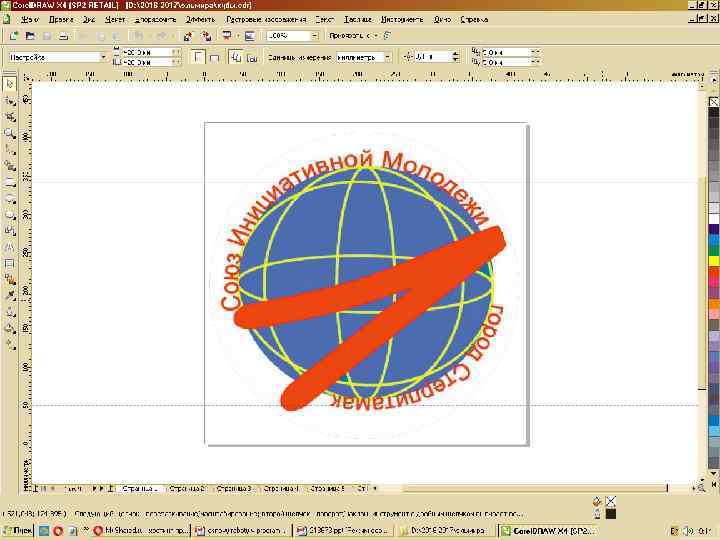Pick the yellow swatch in color palette
Screen dimensions: 720x540
[714, 260]
